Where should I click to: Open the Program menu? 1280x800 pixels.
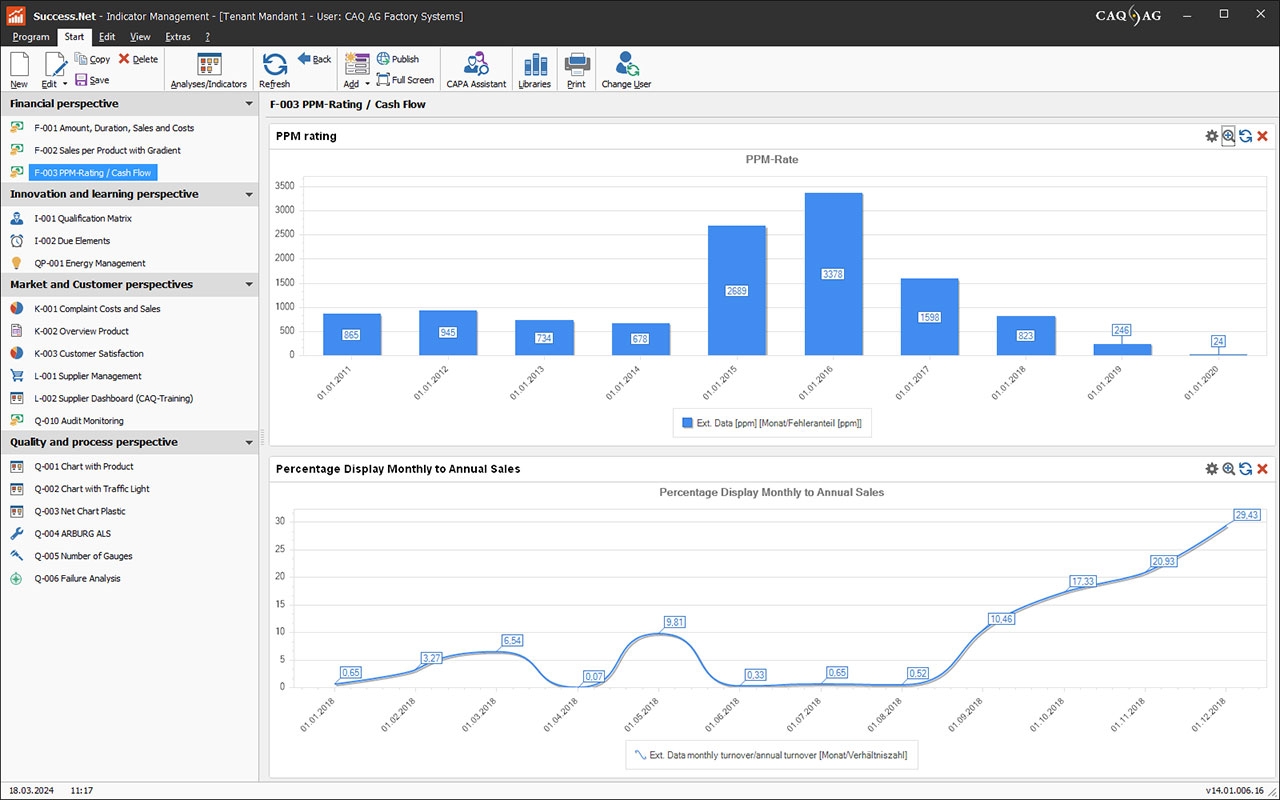tap(31, 37)
